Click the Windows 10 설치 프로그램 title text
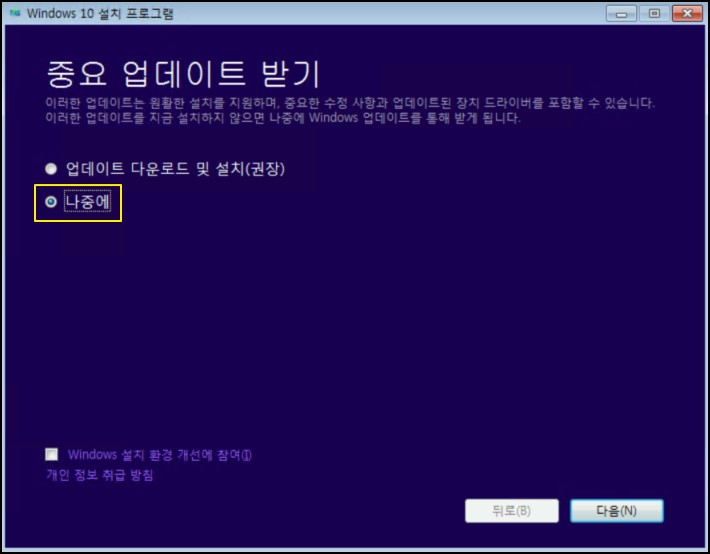Screen dimensions: 710x554 pyautogui.click(x=100, y=13)
